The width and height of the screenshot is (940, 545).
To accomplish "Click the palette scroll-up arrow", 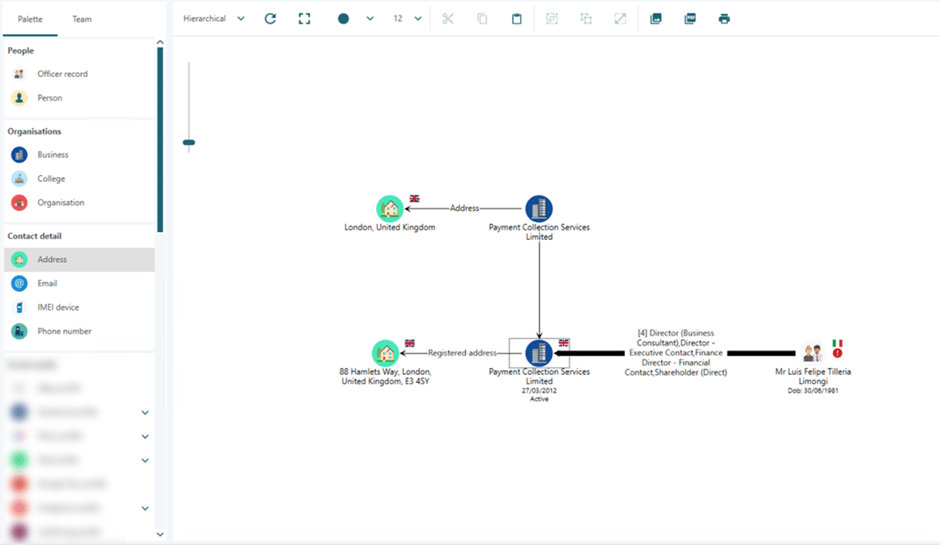I will 160,42.
